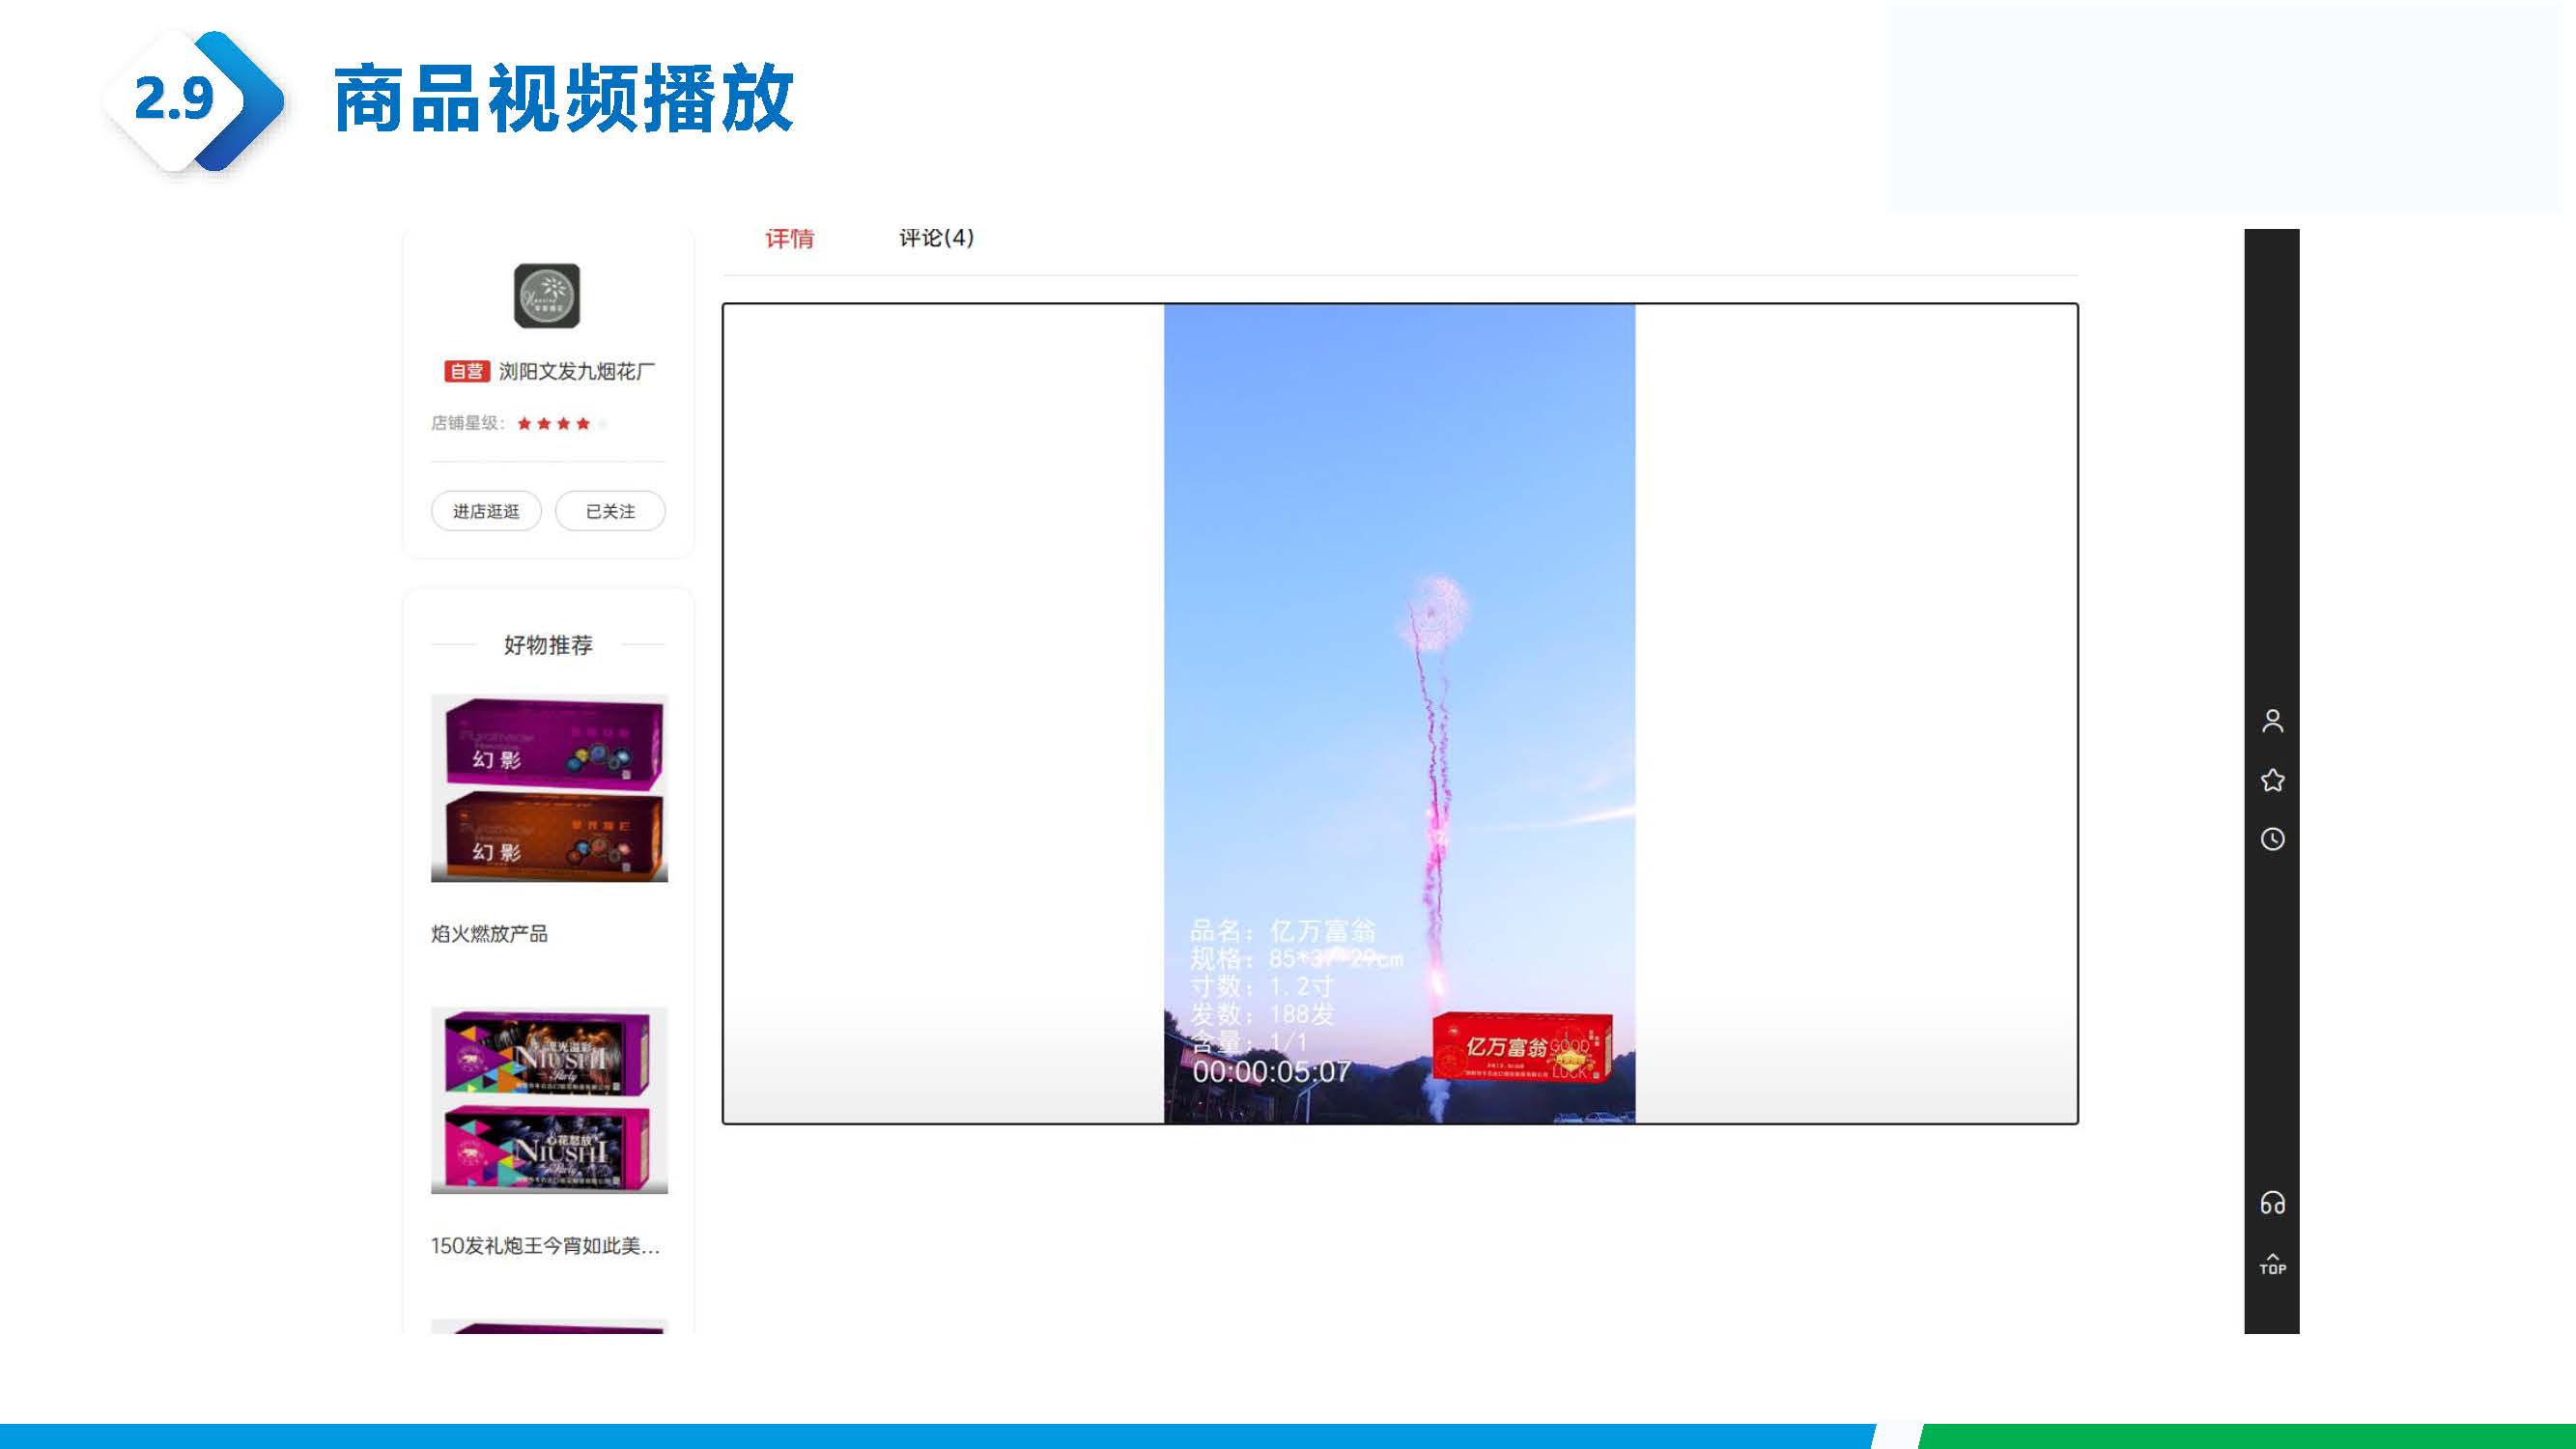Click the 进店逛逛 button to browse store

(x=486, y=511)
